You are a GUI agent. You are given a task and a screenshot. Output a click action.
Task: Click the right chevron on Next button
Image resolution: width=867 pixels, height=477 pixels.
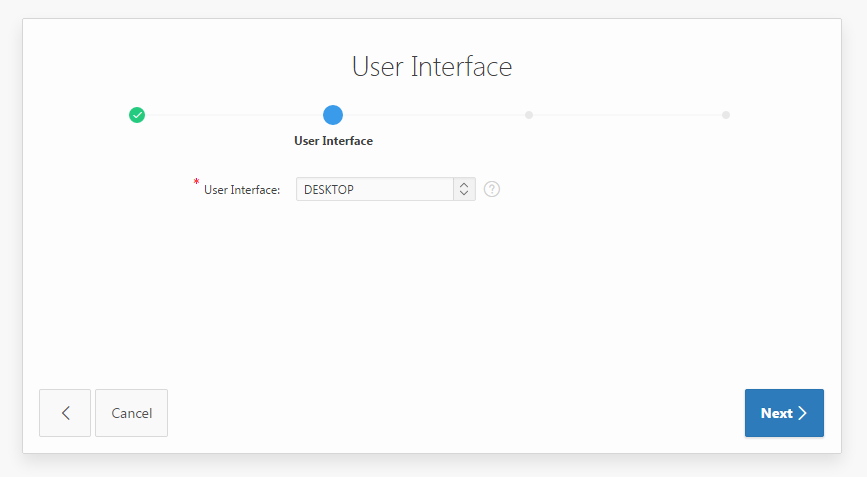803,413
